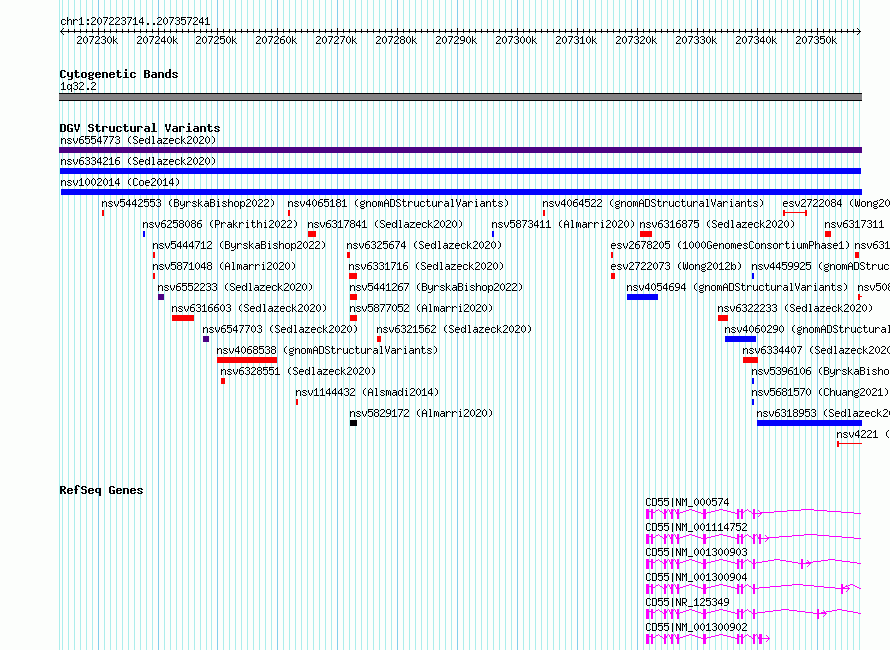This screenshot has height=650, width=890.
Task: Open variant nsv6334407 label
Action: point(816,350)
